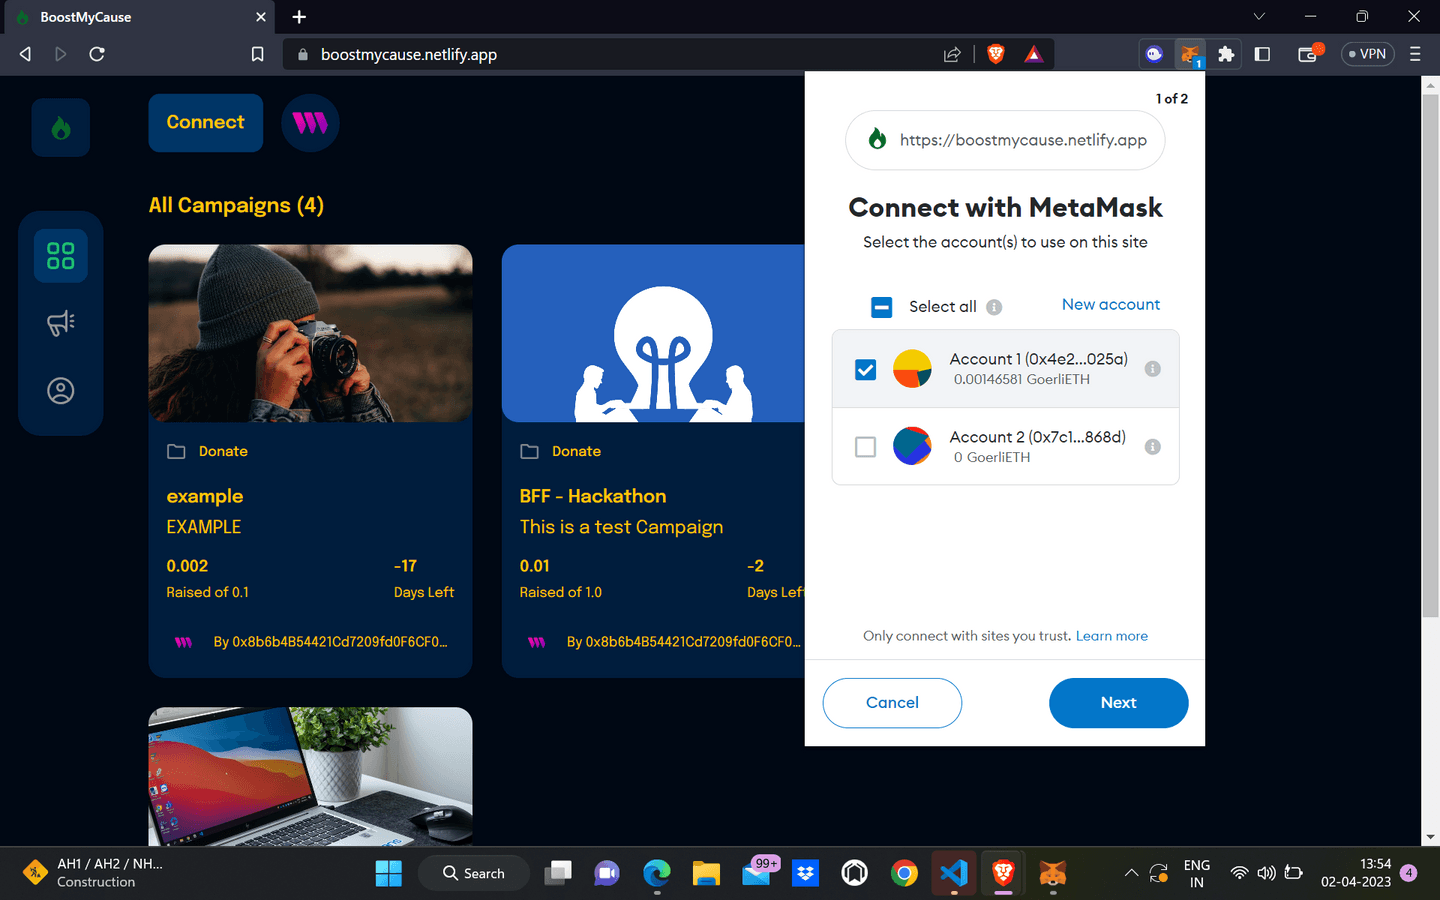Click the purple extension icon beside MetaMask

tap(1155, 55)
